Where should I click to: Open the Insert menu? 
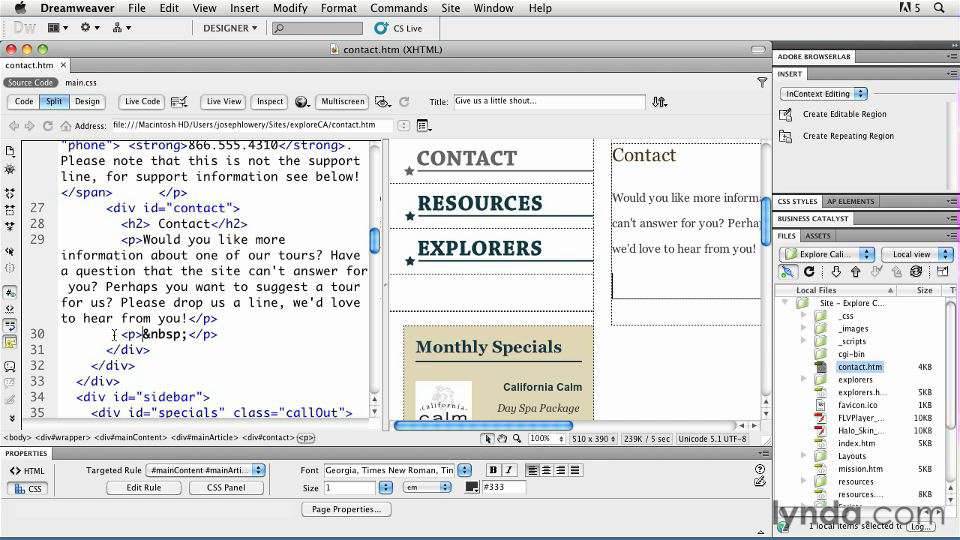point(244,8)
